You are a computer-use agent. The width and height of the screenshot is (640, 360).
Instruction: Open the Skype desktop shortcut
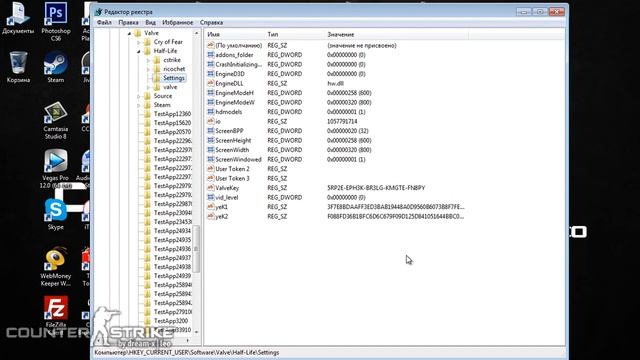[x=56, y=214]
